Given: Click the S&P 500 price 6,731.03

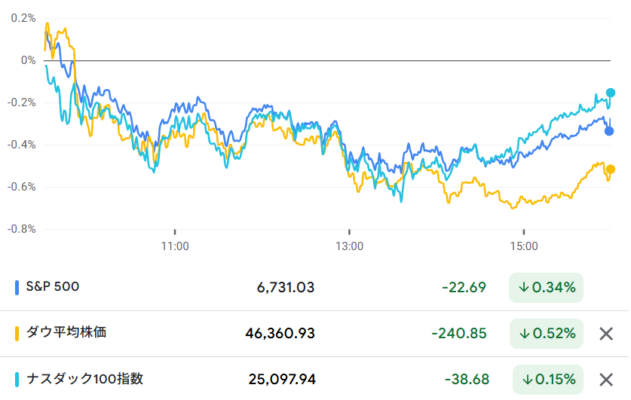Looking at the screenshot, I should (x=285, y=288).
